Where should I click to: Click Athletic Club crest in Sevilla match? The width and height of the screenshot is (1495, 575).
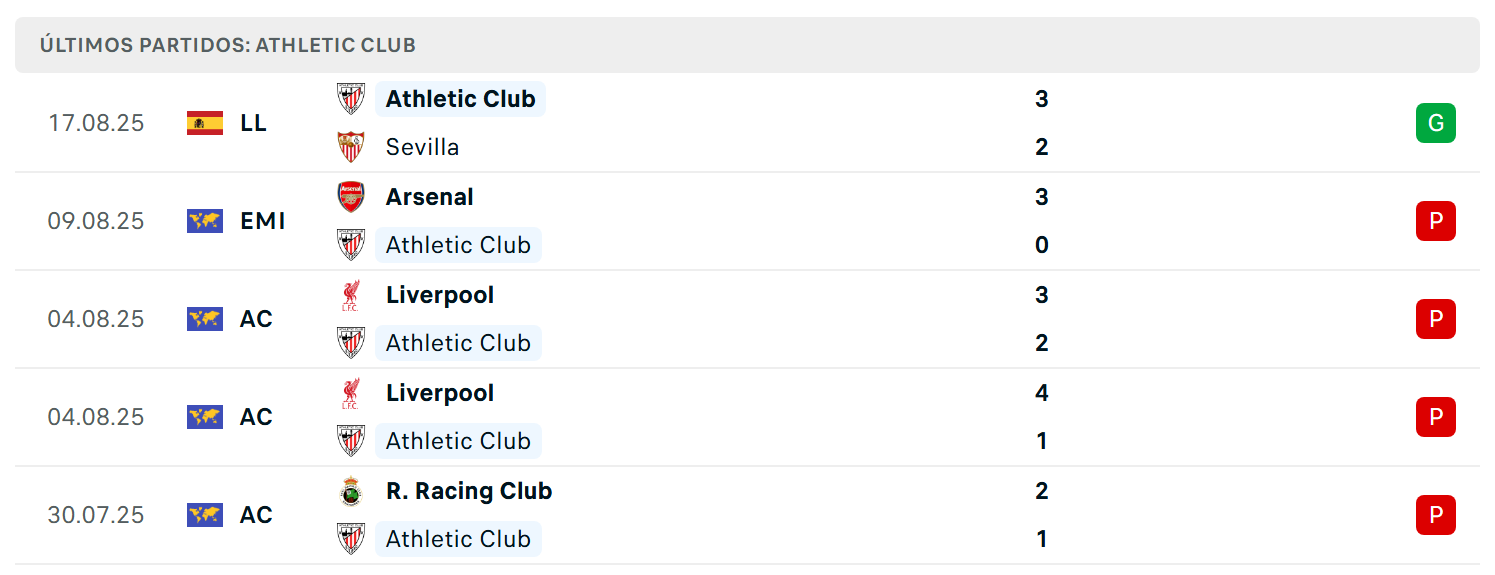point(351,99)
